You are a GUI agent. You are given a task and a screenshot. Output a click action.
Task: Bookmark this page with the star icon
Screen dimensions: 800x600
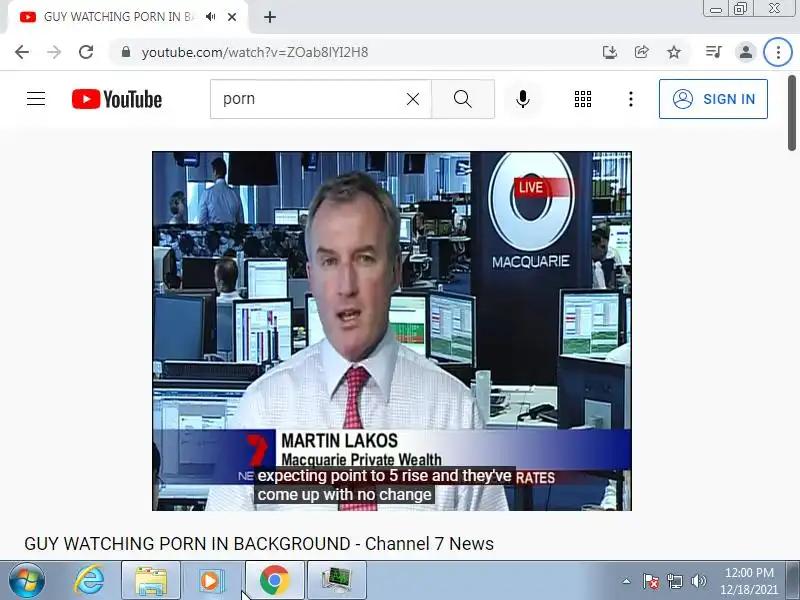coord(674,52)
